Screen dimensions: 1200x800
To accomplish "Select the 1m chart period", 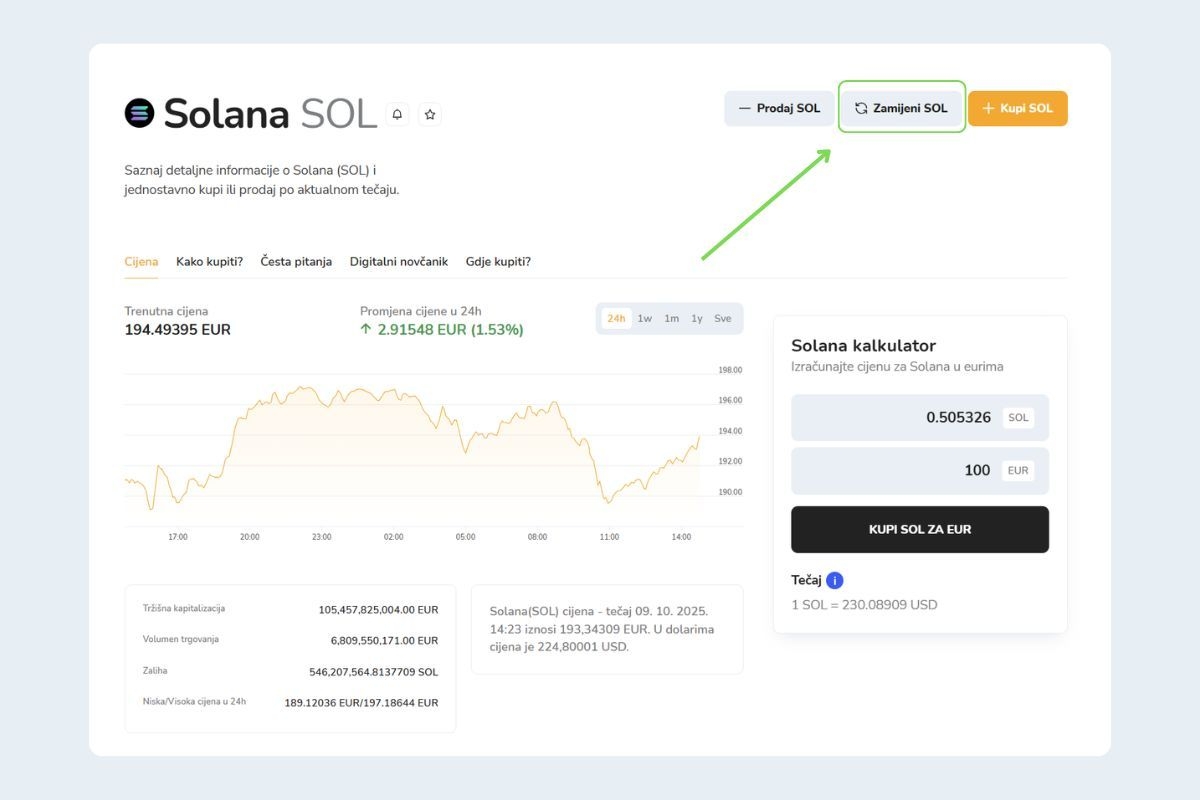I will coord(670,318).
